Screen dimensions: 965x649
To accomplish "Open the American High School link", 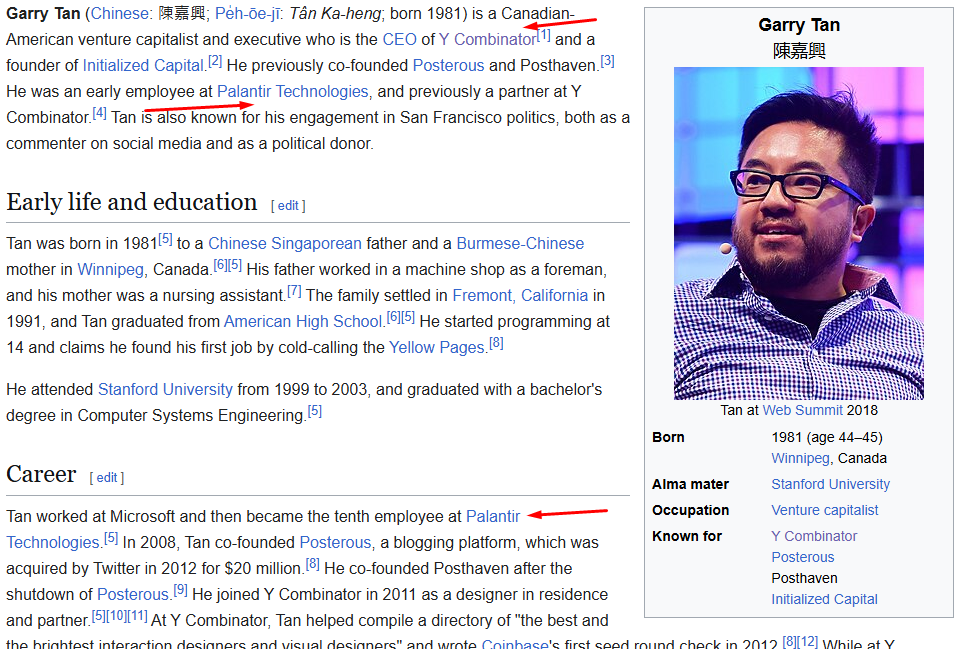I will 303,321.
